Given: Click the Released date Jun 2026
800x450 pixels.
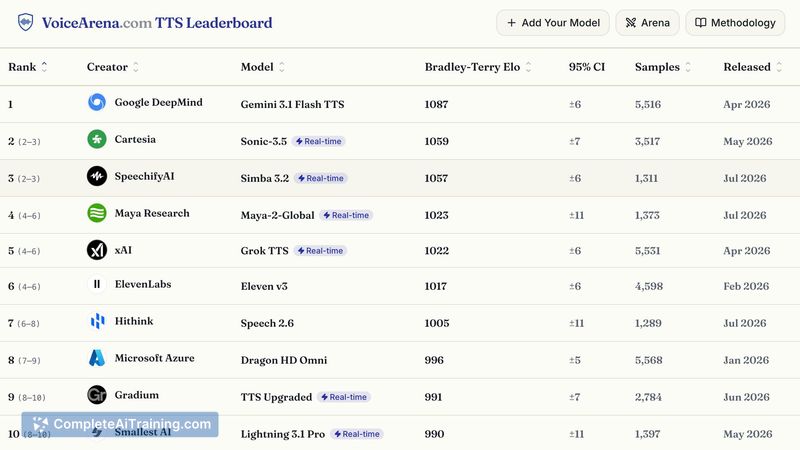Looking at the screenshot, I should click(746, 397).
